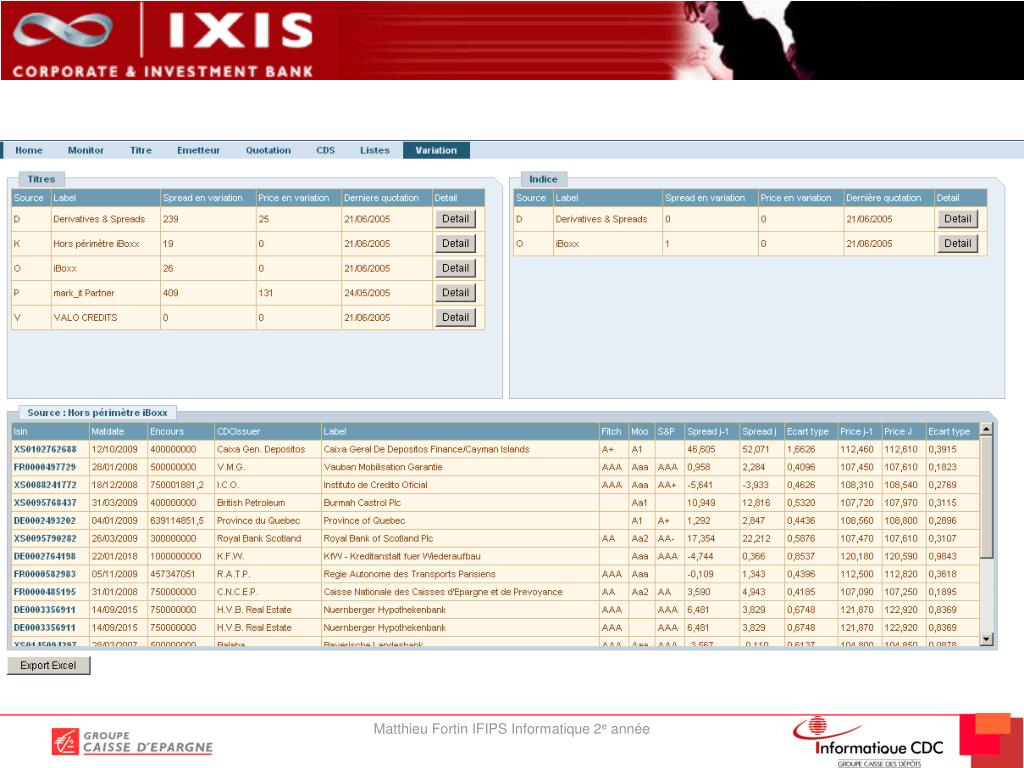Click the CDCIssuer column header
This screenshot has width=1024, height=768.
click(268, 432)
